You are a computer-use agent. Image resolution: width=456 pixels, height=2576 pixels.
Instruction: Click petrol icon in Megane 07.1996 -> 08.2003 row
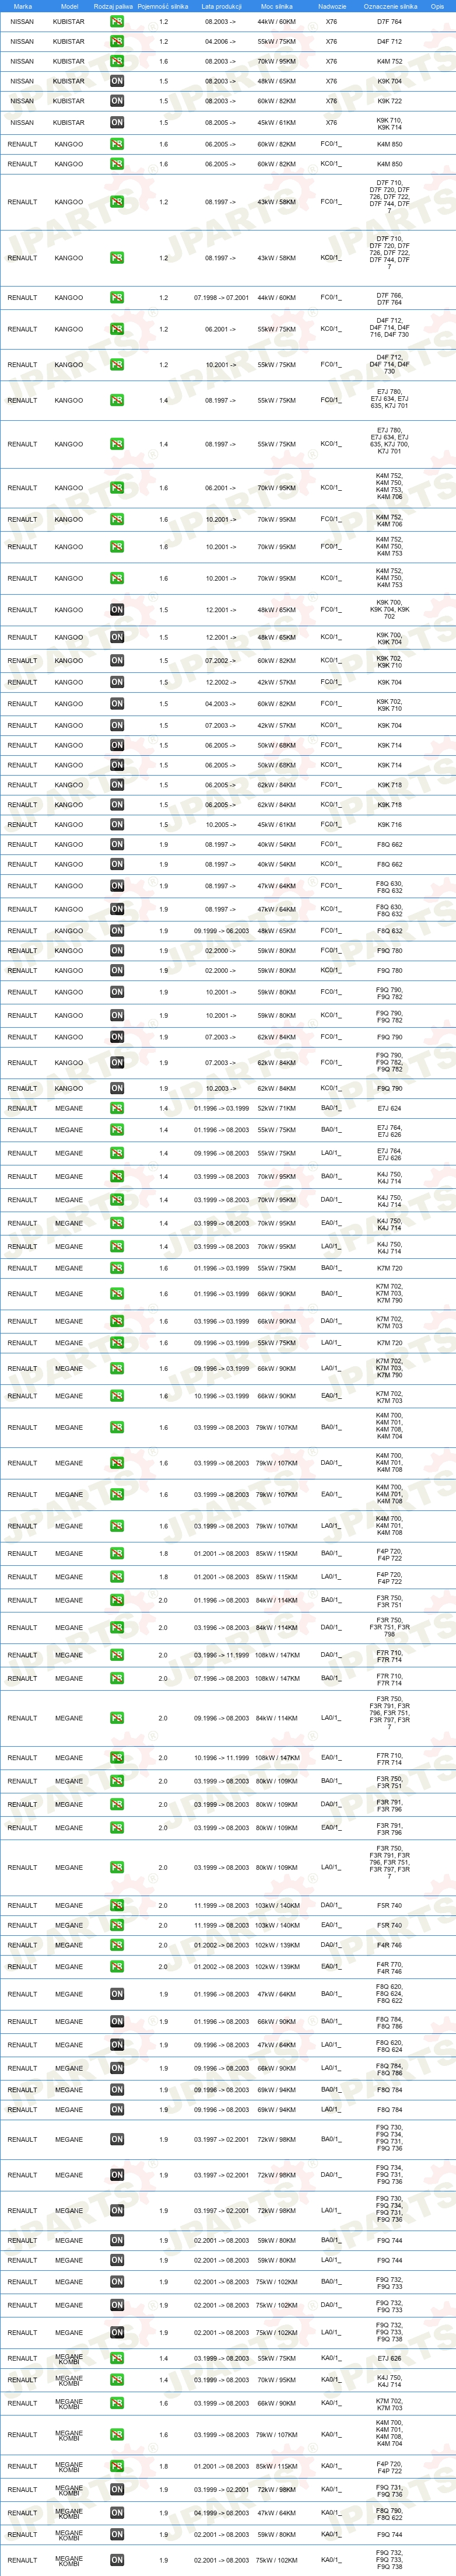(x=117, y=1679)
